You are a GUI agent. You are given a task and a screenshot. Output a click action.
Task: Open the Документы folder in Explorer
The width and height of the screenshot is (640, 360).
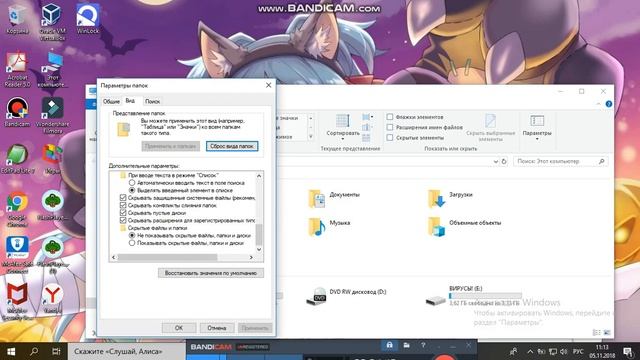[x=335, y=198]
